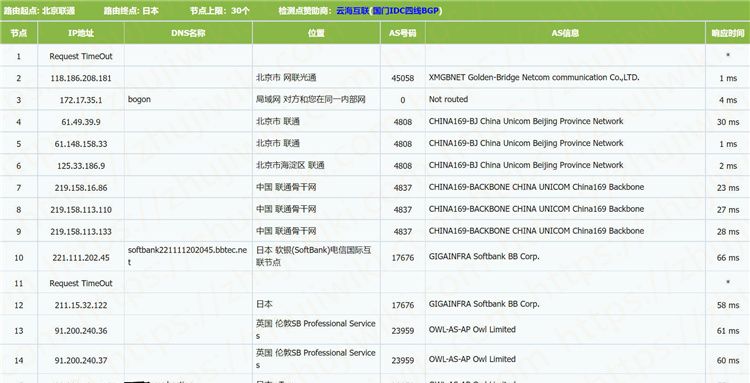Select IP address 221.111.202.45

pos(81,258)
